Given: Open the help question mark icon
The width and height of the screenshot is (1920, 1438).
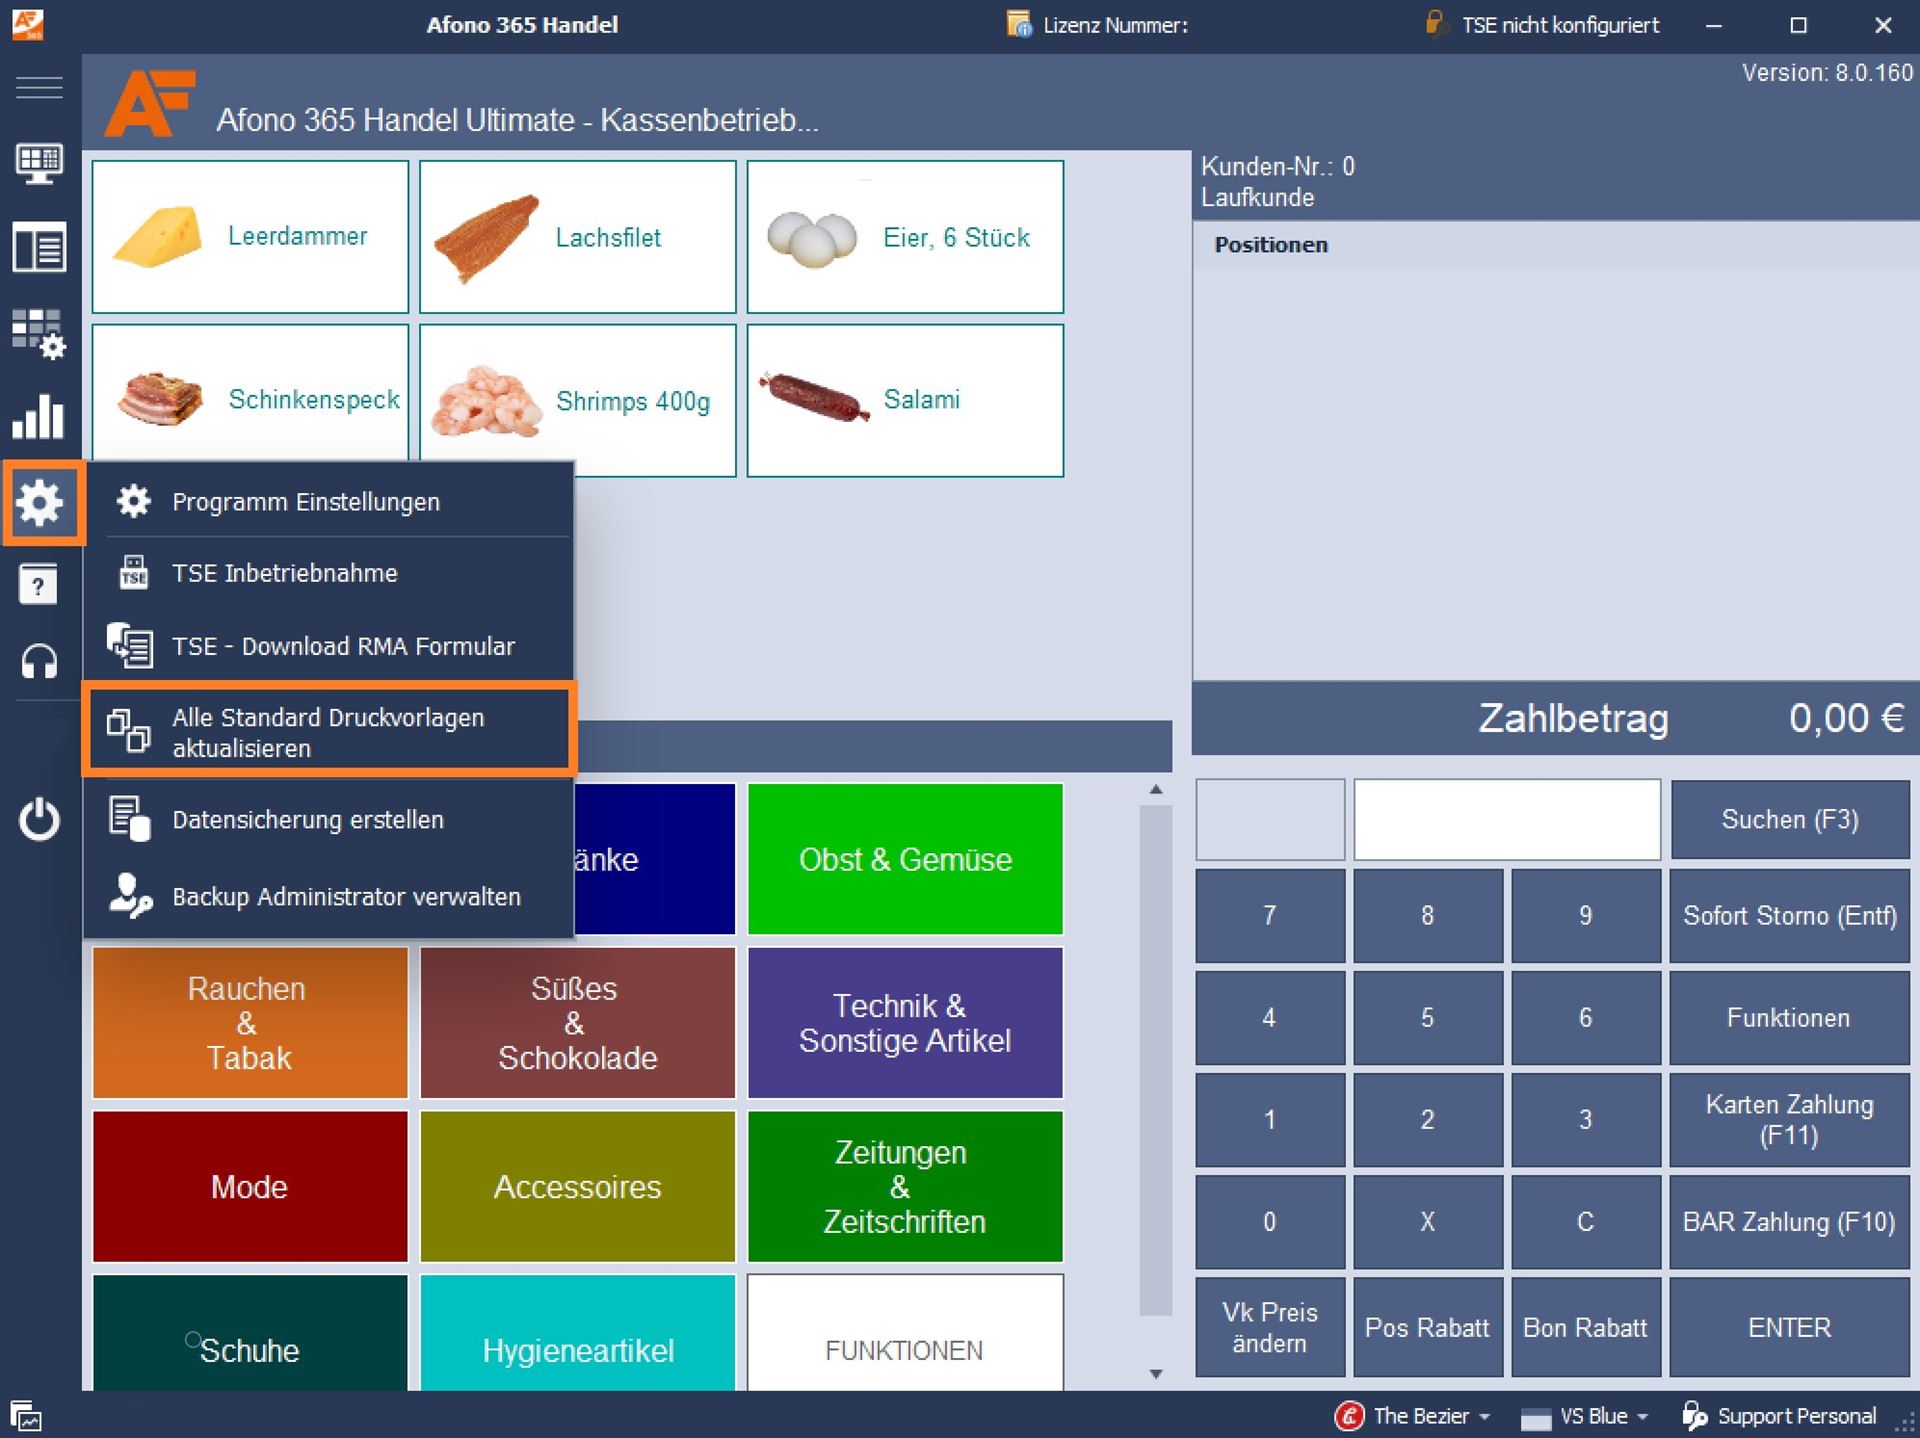Looking at the screenshot, I should (x=38, y=584).
